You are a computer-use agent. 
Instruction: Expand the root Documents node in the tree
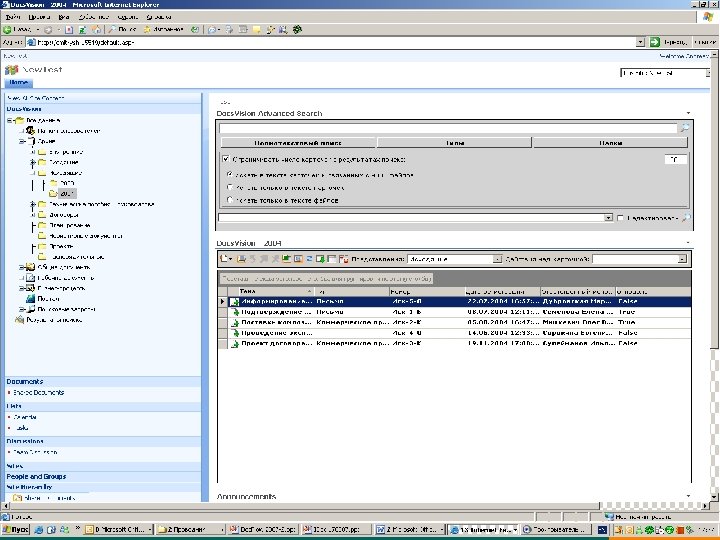point(9,120)
